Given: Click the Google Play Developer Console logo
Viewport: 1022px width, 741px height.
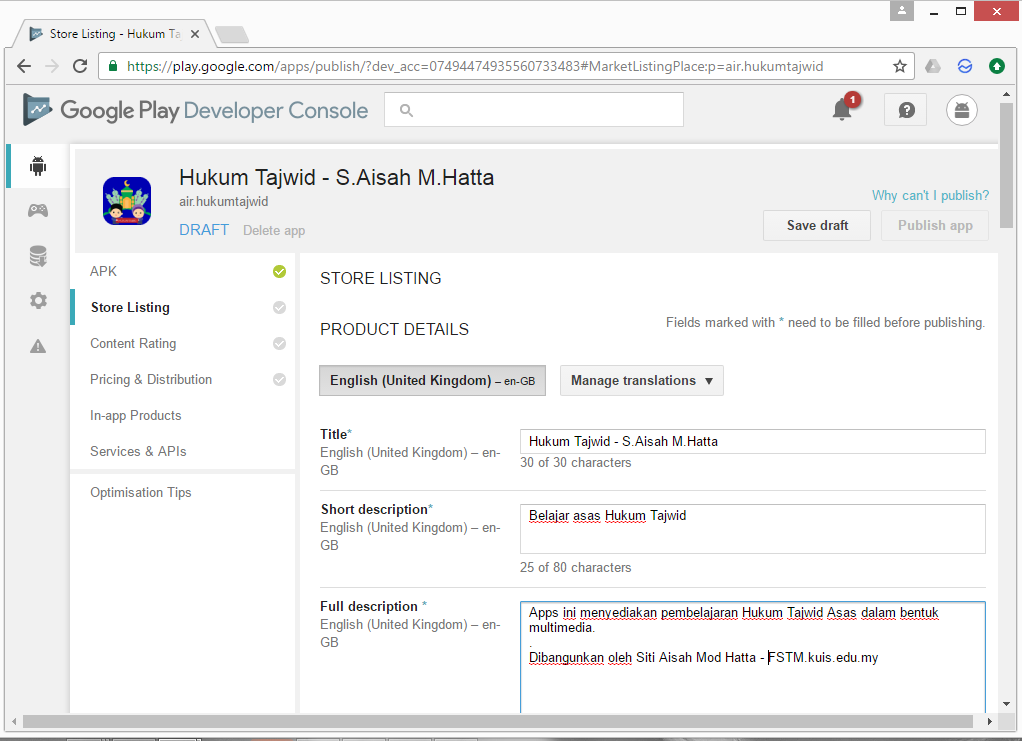Looking at the screenshot, I should coord(195,110).
